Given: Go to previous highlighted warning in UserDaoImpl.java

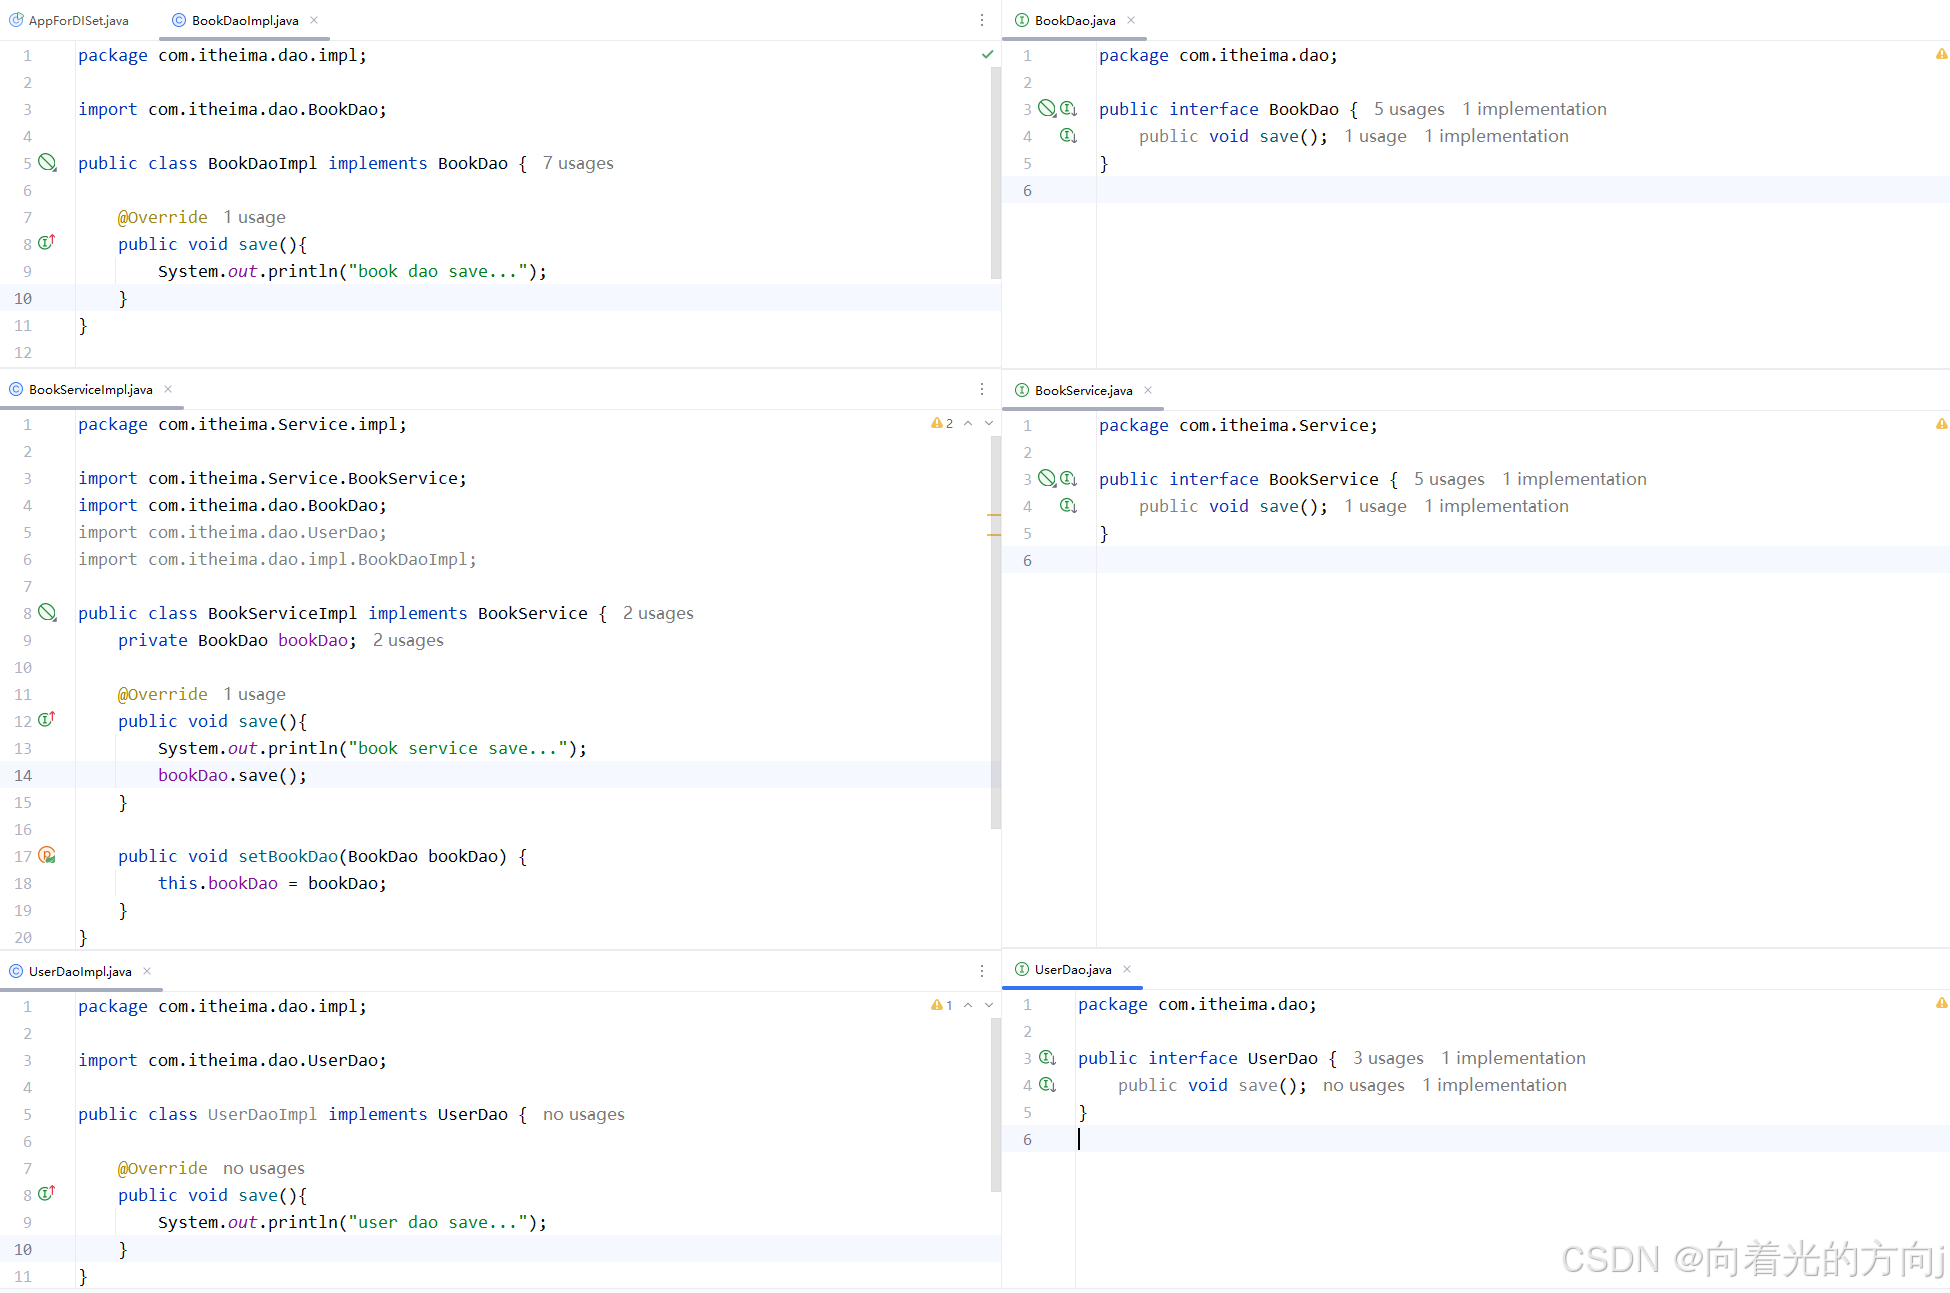Looking at the screenshot, I should click(968, 1005).
